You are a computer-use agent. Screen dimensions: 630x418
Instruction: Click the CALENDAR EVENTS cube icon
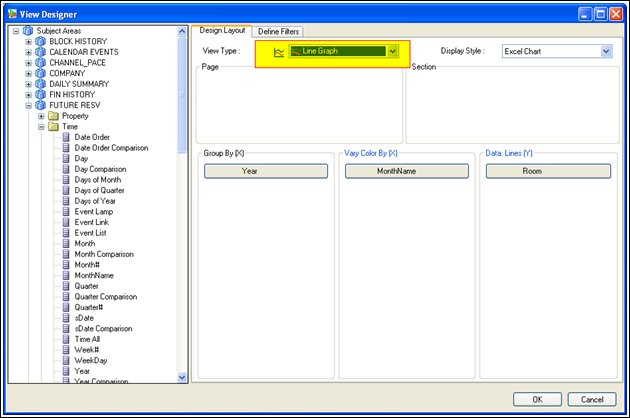tap(41, 52)
